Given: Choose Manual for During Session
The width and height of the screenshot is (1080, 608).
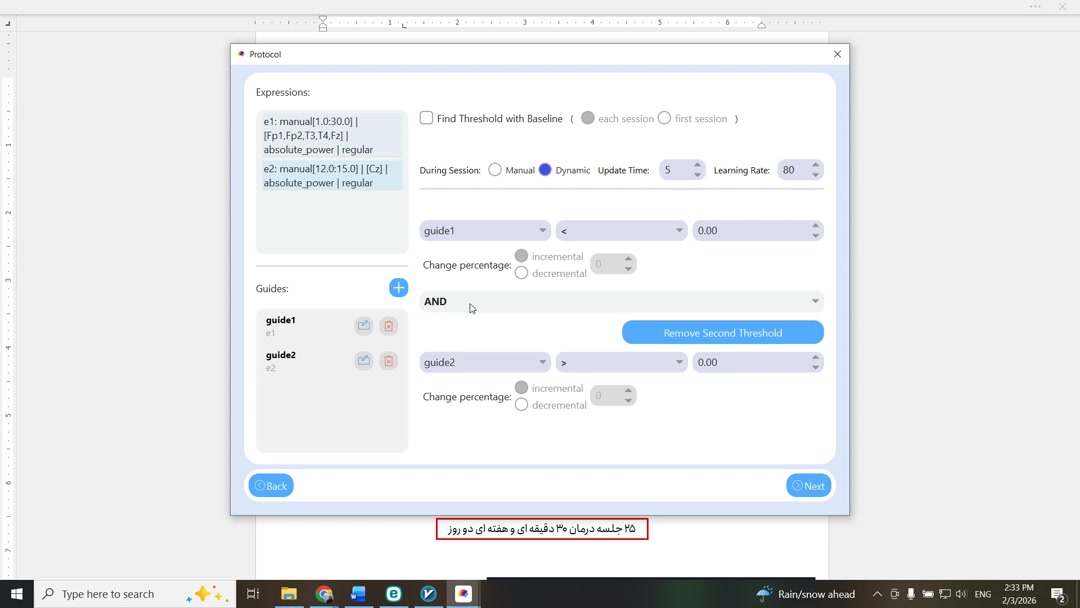Looking at the screenshot, I should click(495, 169).
